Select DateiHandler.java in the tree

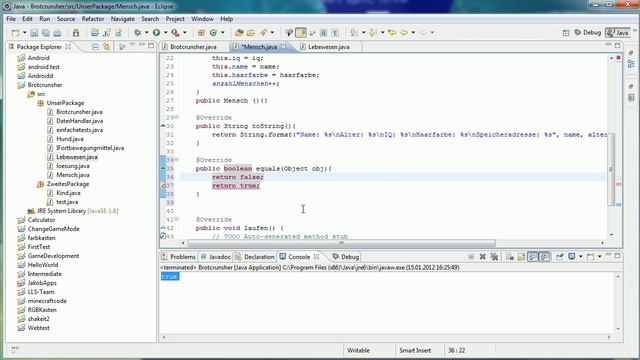click(x=80, y=121)
